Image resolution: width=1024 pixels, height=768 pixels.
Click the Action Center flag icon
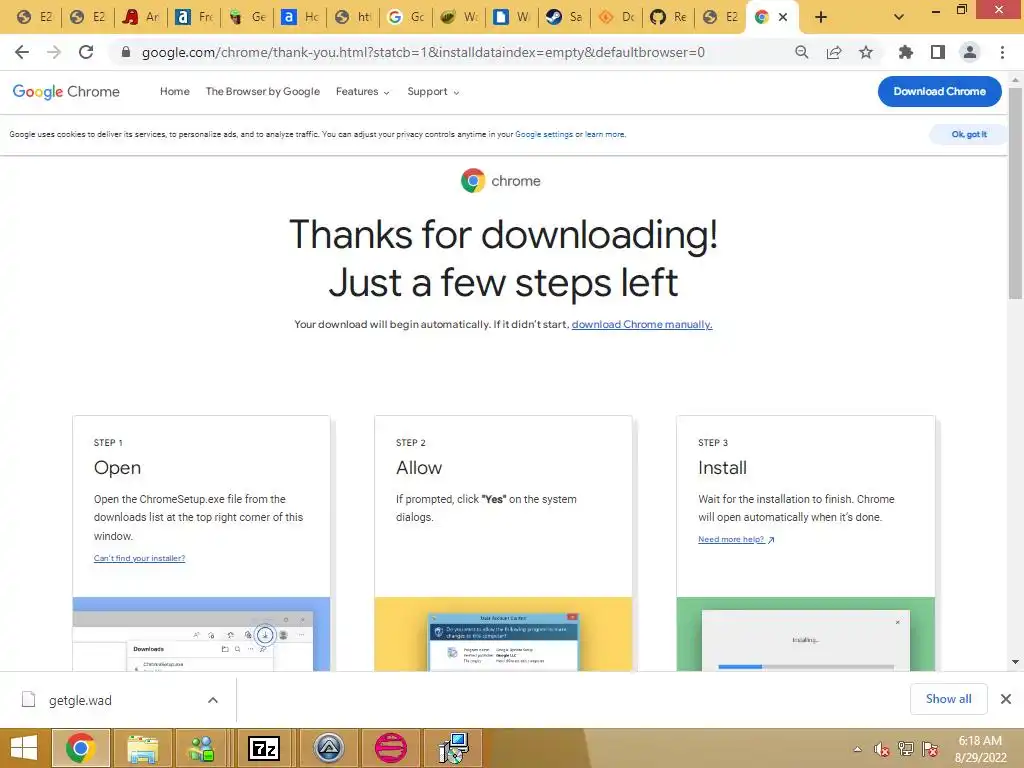click(931, 749)
